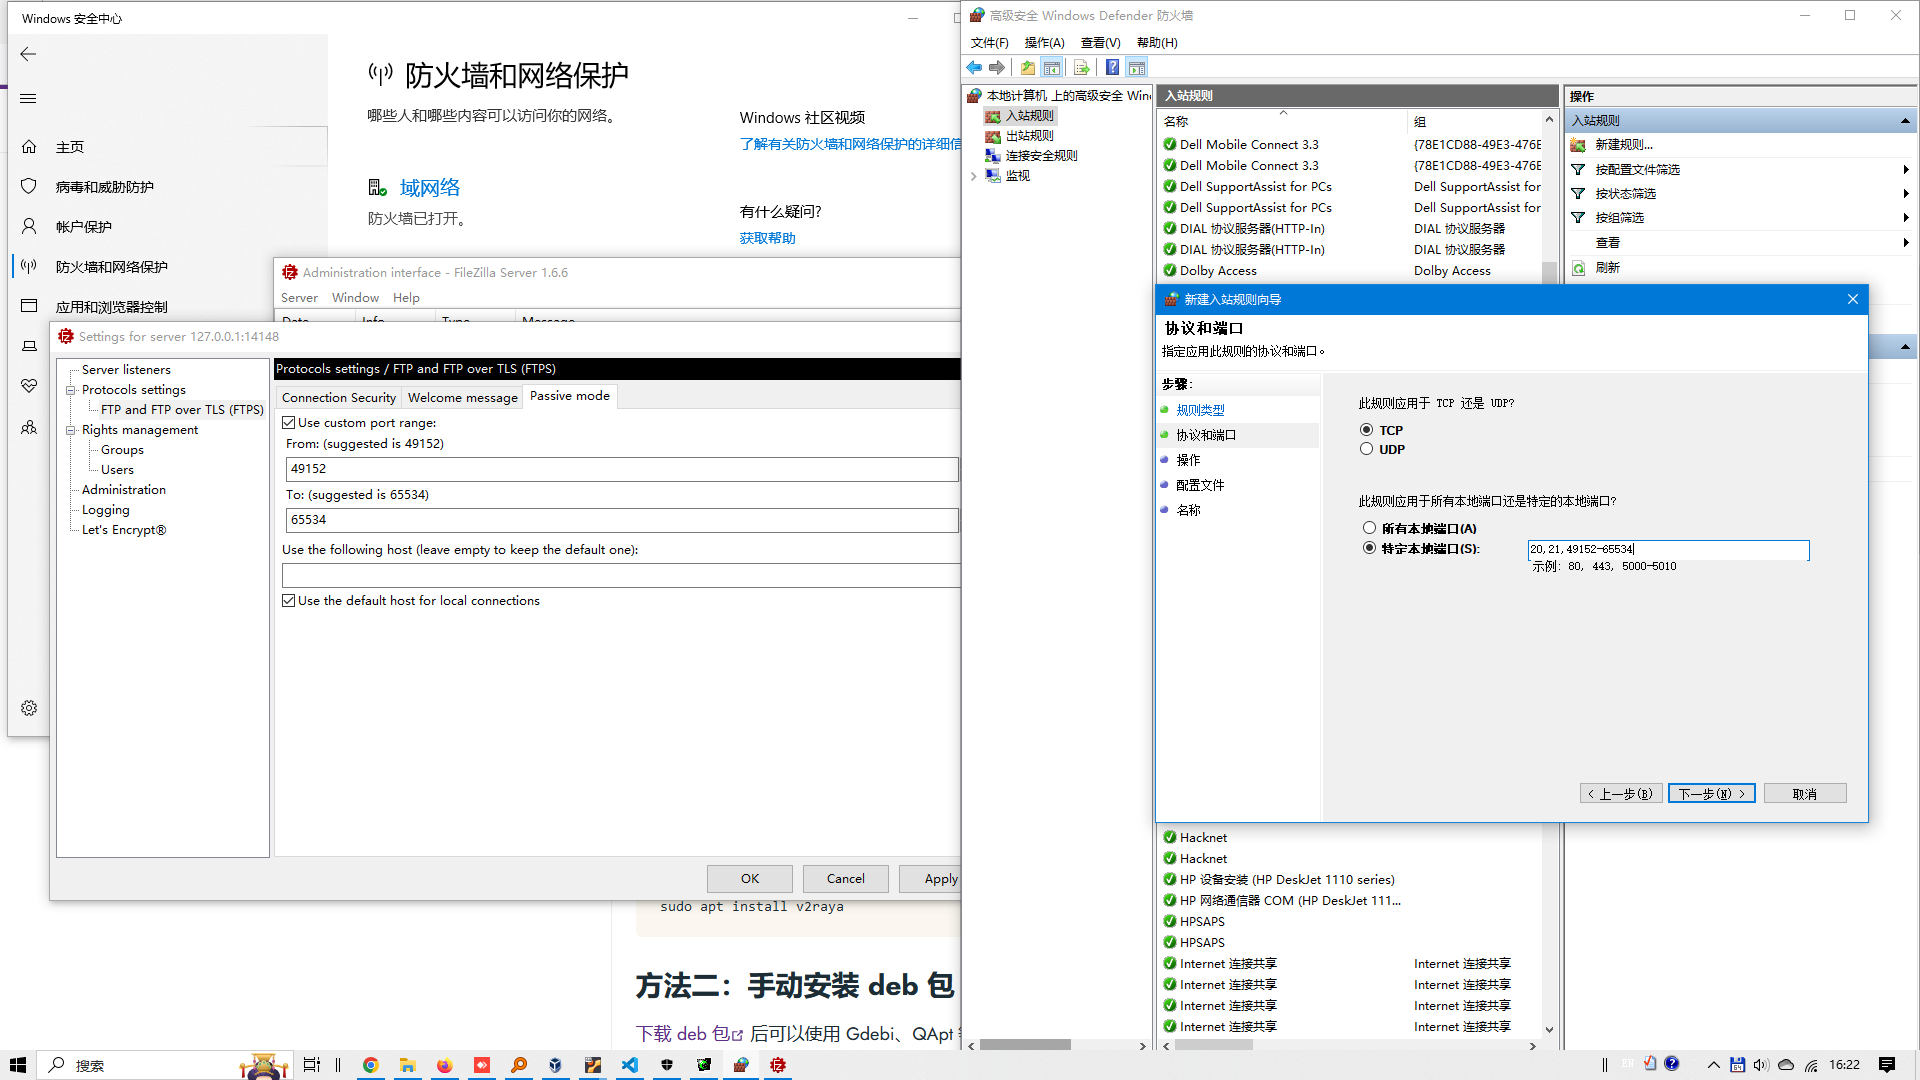The width and height of the screenshot is (1920, 1080).
Task: Select 连接安全规则 in the firewall tree
Action: pyautogui.click(x=1041, y=156)
